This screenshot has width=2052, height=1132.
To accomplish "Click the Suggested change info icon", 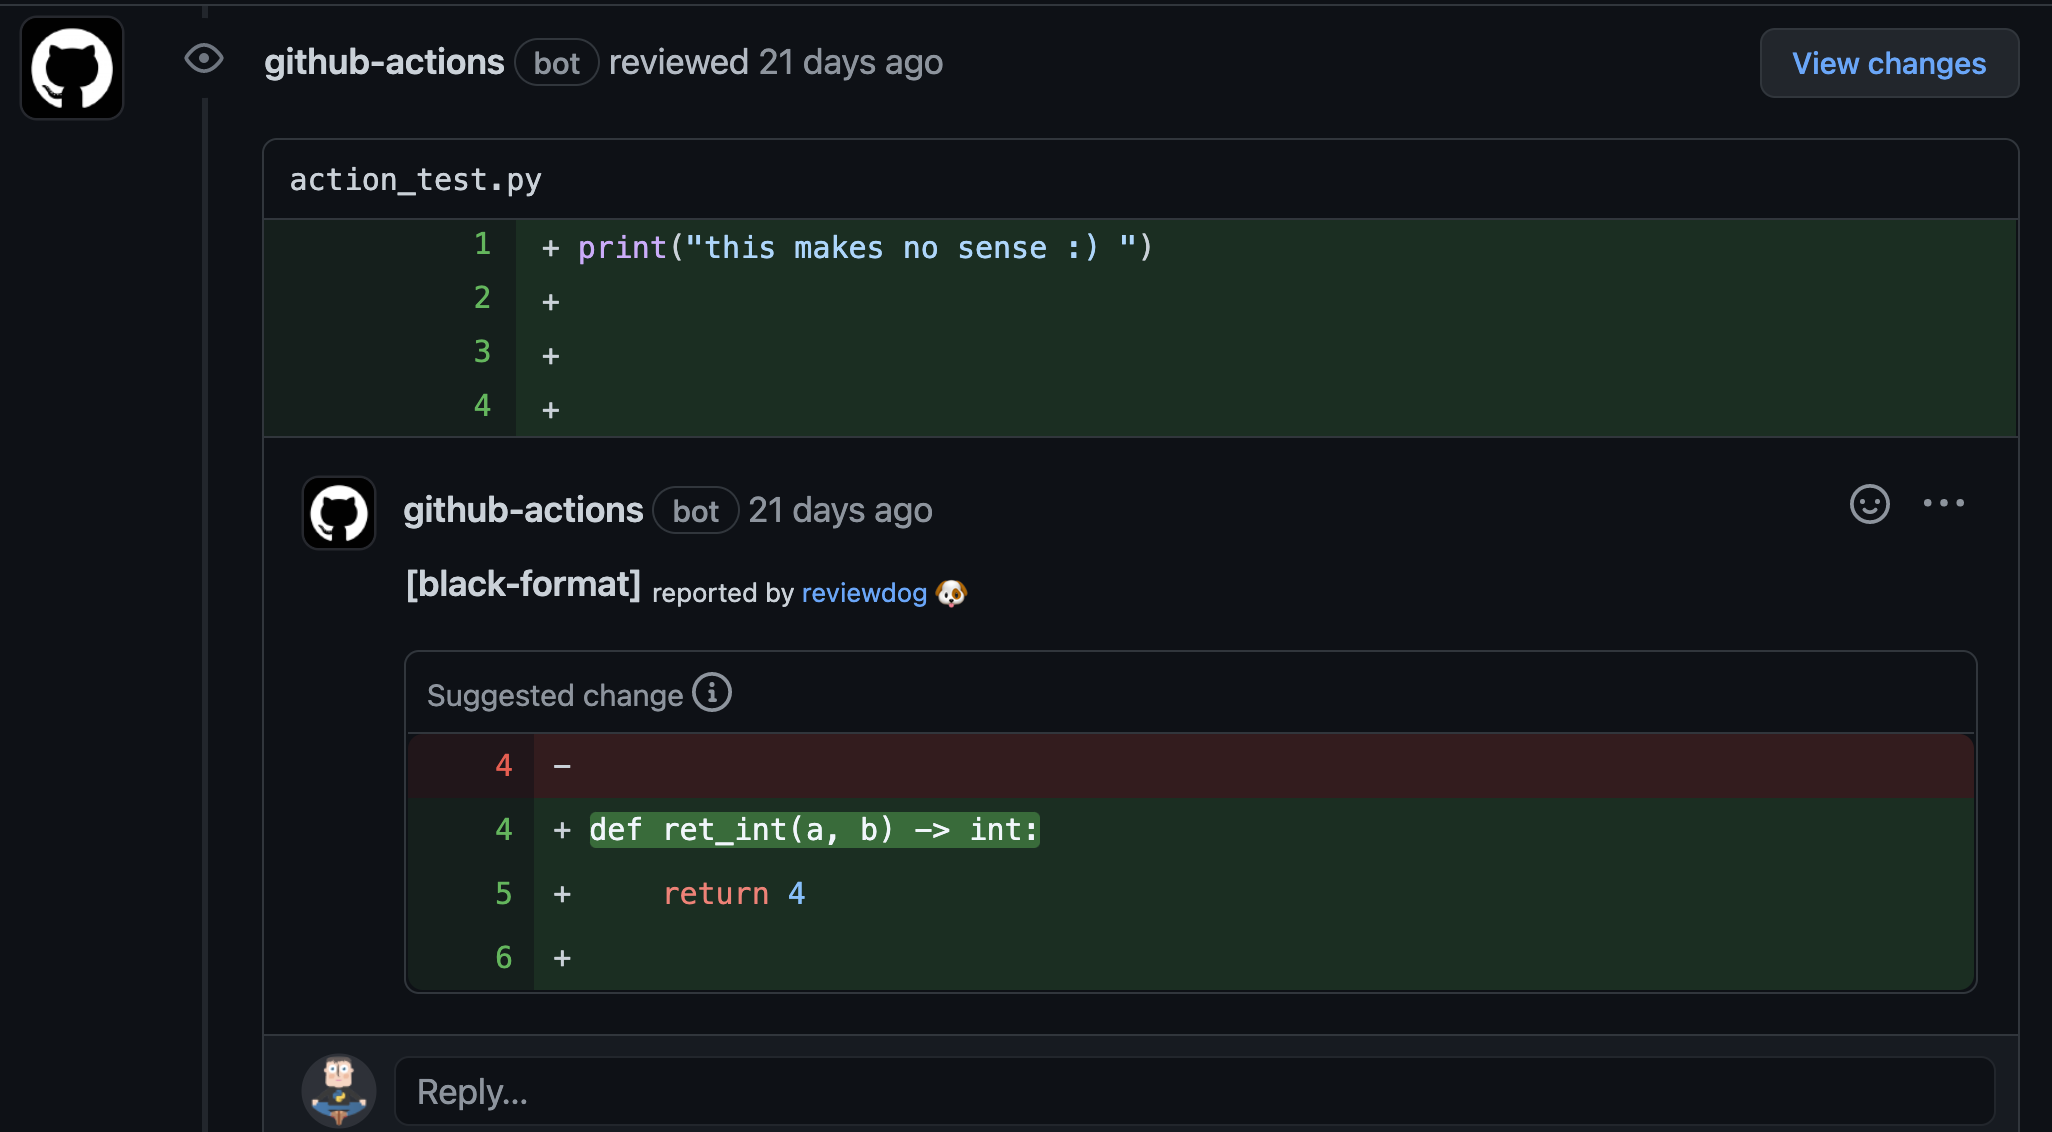I will point(712,692).
